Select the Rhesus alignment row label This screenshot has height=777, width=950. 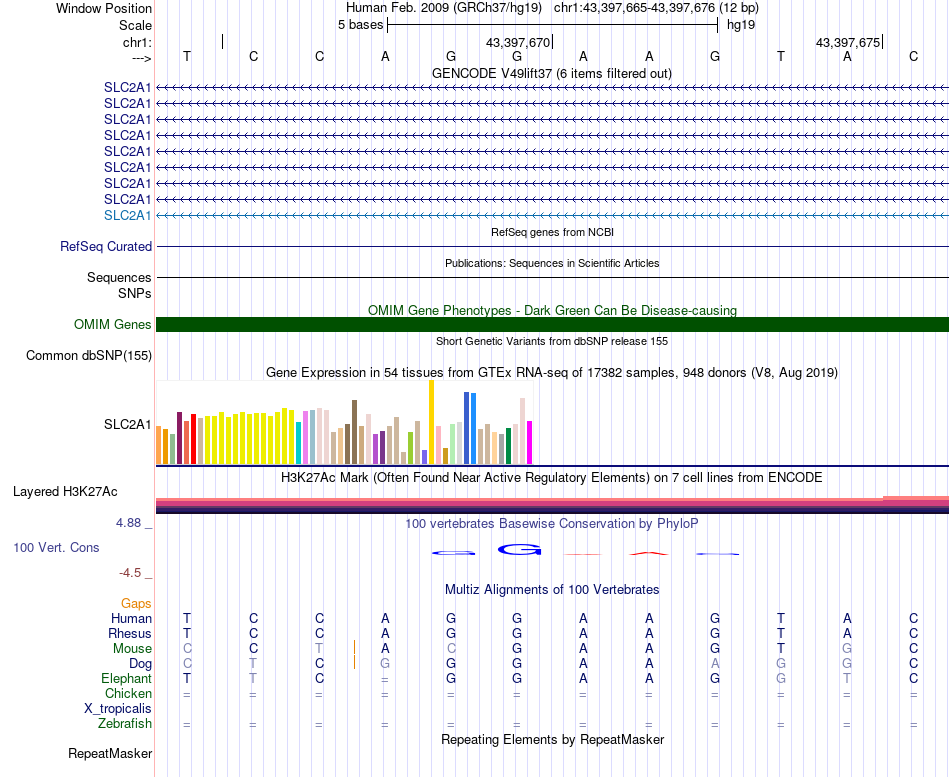tap(130, 634)
